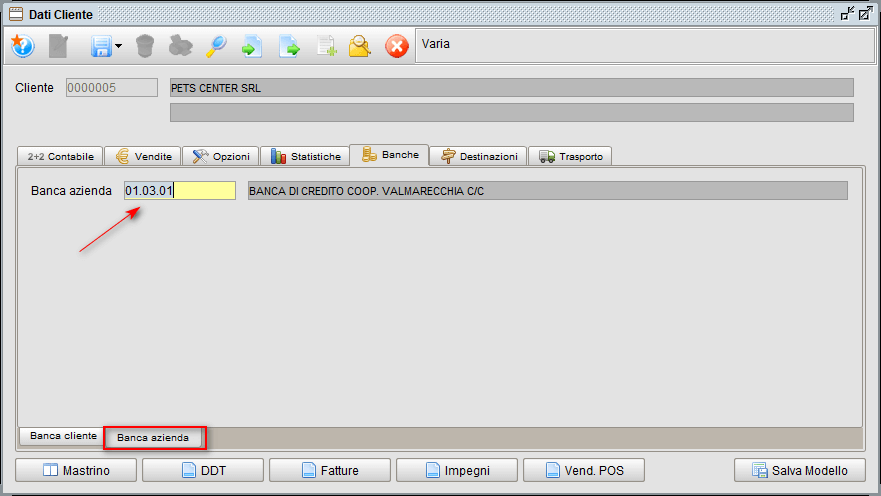Select the Banche tab

[x=389, y=154]
